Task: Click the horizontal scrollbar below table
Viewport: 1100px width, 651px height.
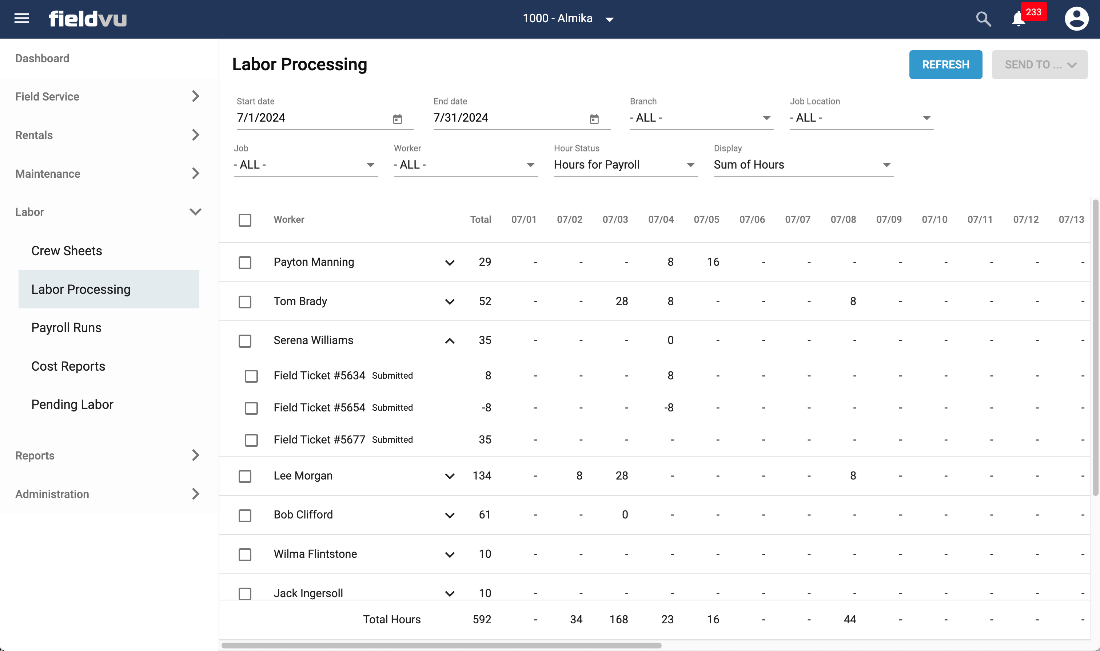Action: (x=440, y=646)
